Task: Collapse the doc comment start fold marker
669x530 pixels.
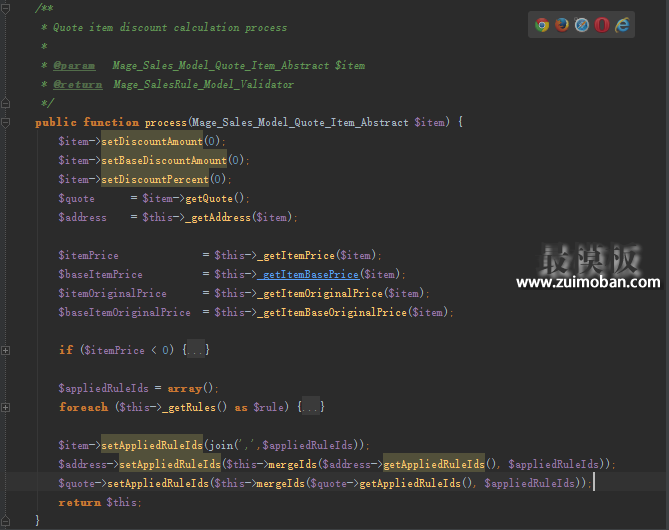Action: tap(6, 9)
